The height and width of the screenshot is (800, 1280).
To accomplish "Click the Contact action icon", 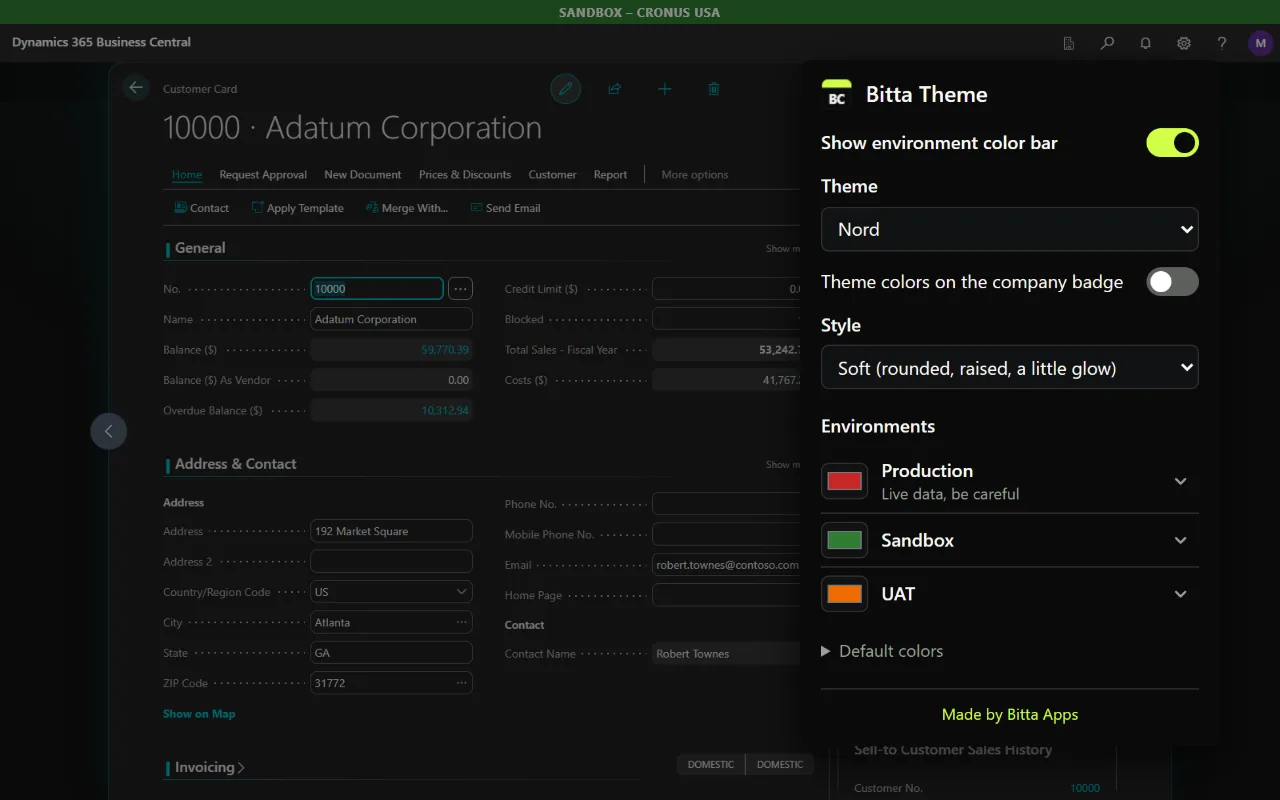I will click(181, 208).
